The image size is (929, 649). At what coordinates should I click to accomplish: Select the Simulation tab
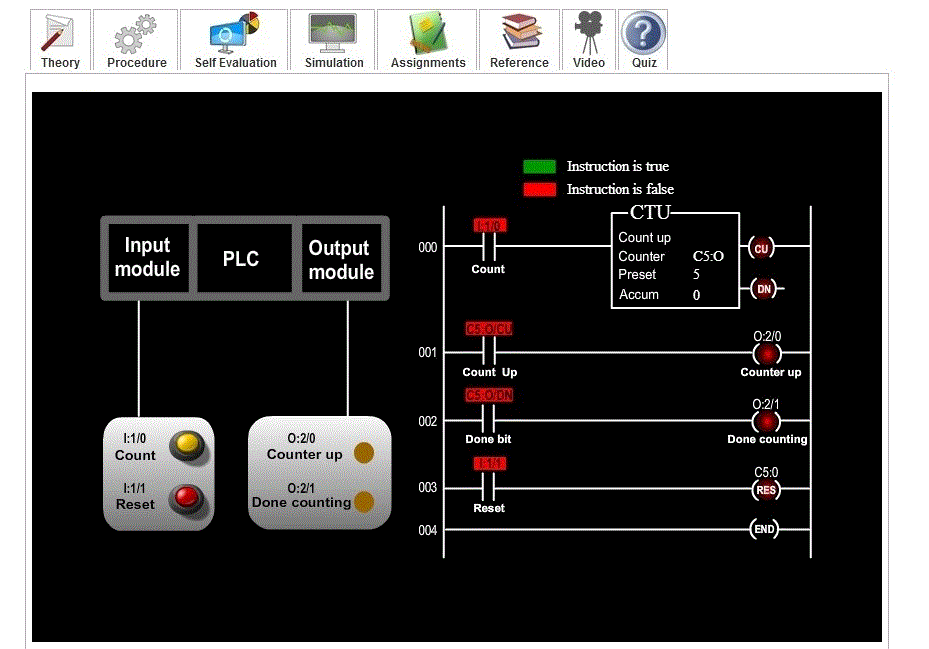tap(334, 40)
